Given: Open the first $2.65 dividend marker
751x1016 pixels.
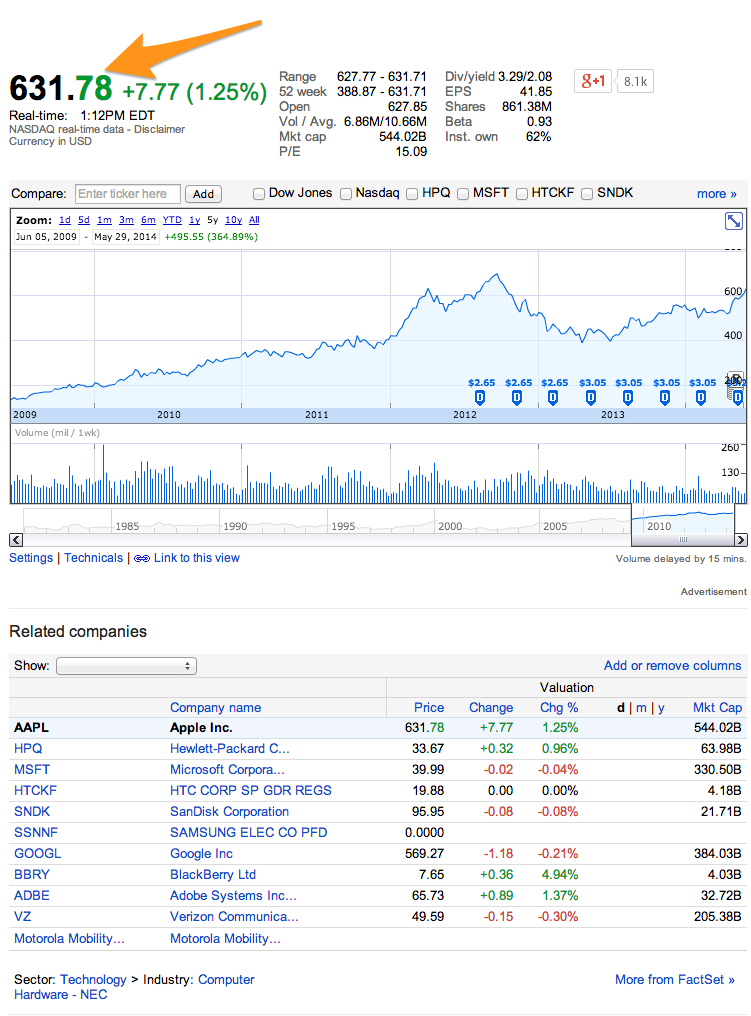Looking at the screenshot, I should [x=479, y=397].
